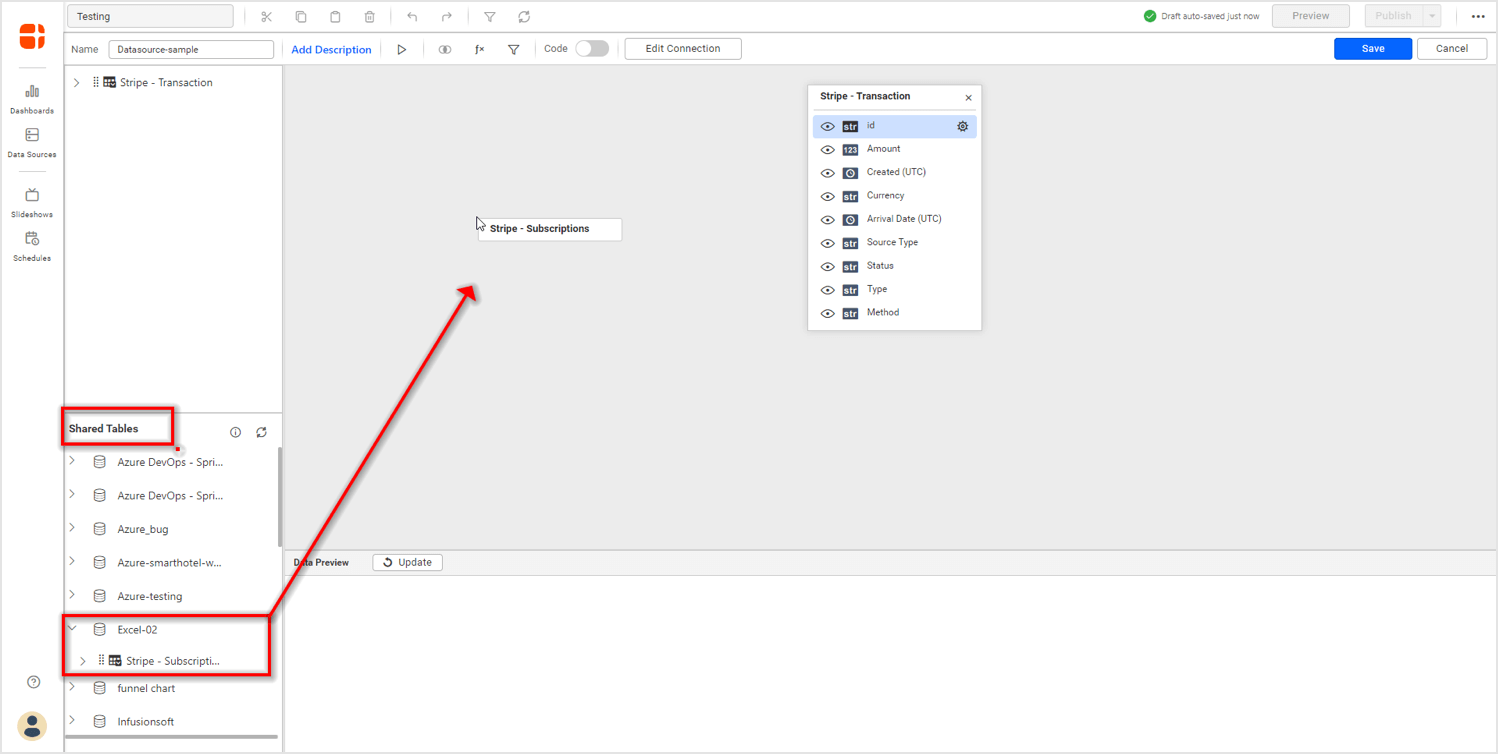Select the fx formula icon in toolbar
The height and width of the screenshot is (754, 1498).
479,48
